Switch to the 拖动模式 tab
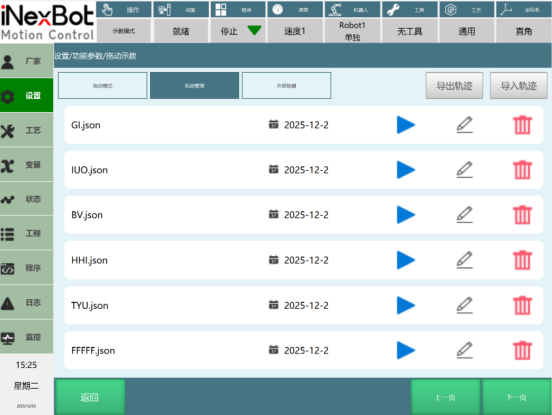Screen dimensions: 552x415 point(102,86)
